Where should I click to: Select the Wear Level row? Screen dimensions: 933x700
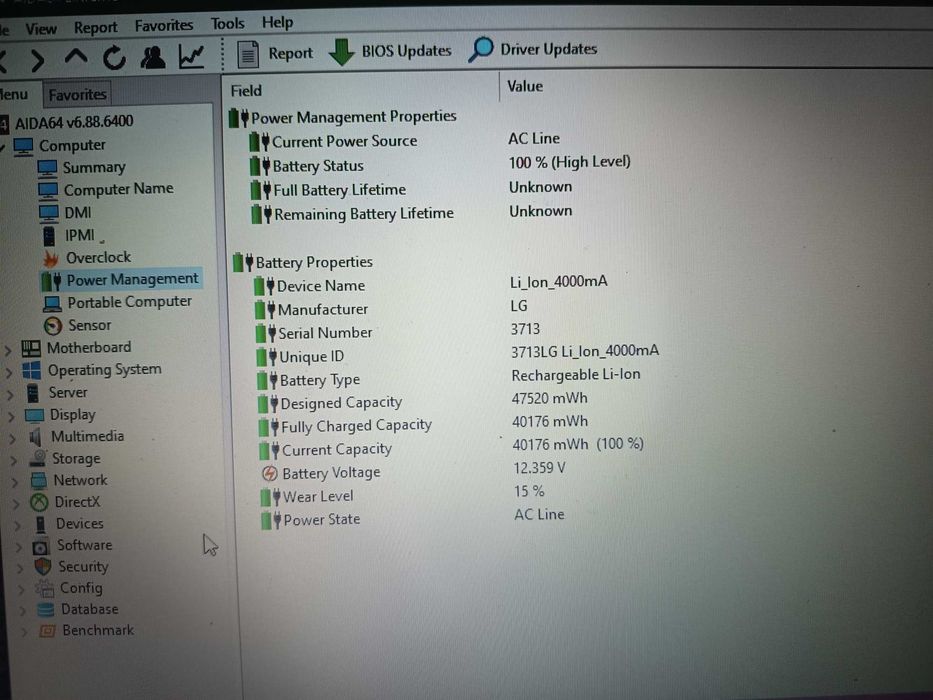coord(403,494)
